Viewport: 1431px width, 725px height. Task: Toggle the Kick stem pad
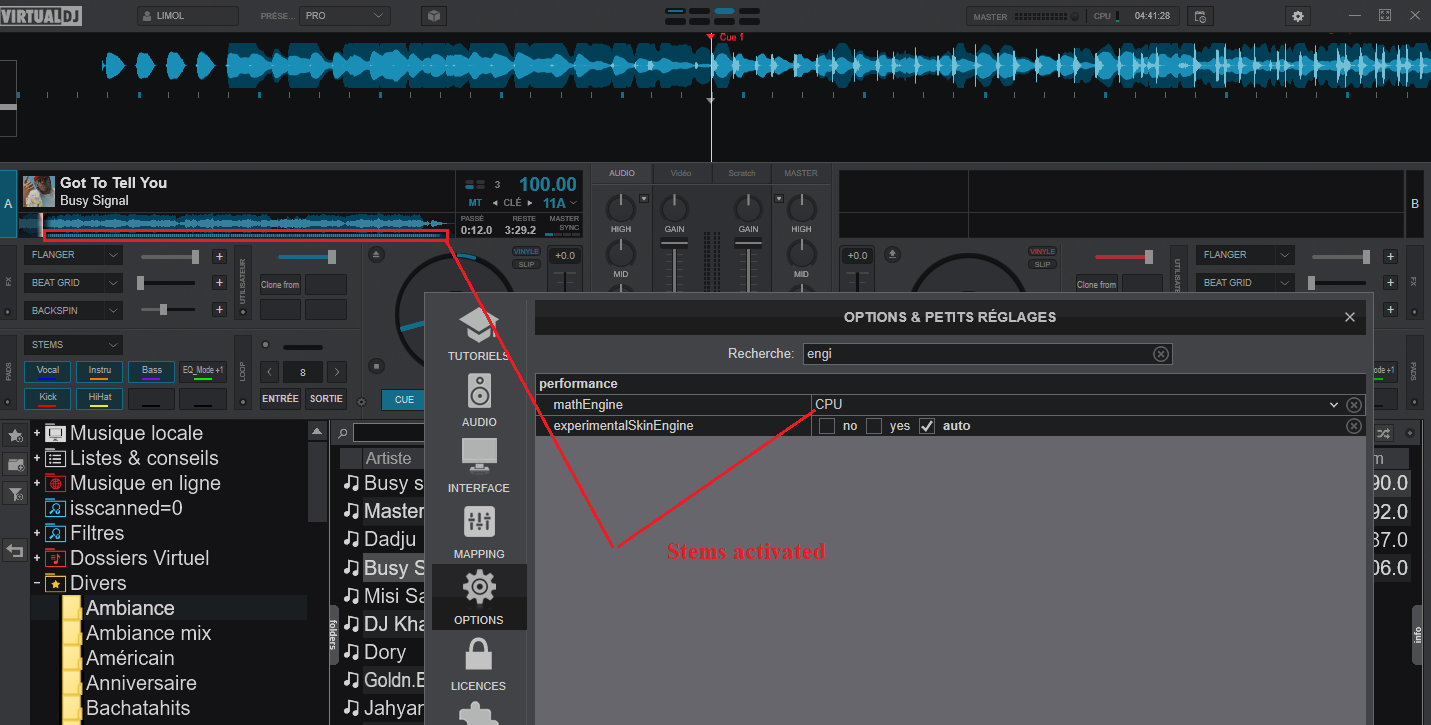tap(48, 399)
